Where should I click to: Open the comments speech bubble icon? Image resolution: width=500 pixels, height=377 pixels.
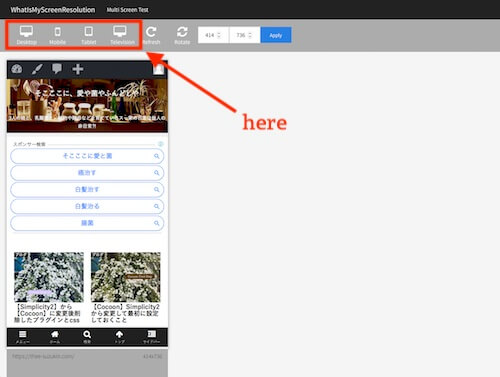tap(57, 69)
